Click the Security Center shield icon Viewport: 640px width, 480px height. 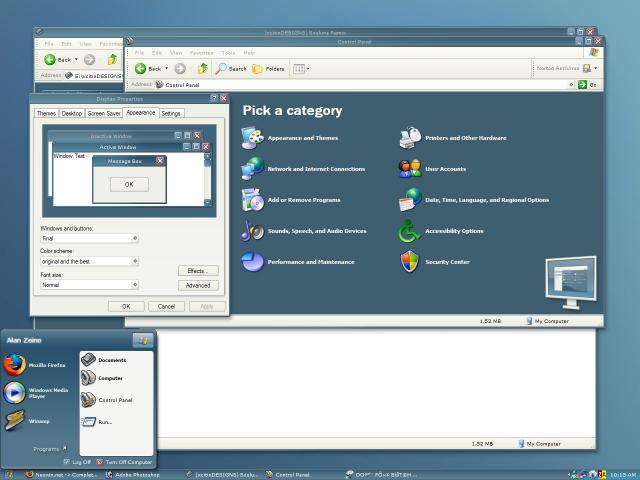(410, 262)
